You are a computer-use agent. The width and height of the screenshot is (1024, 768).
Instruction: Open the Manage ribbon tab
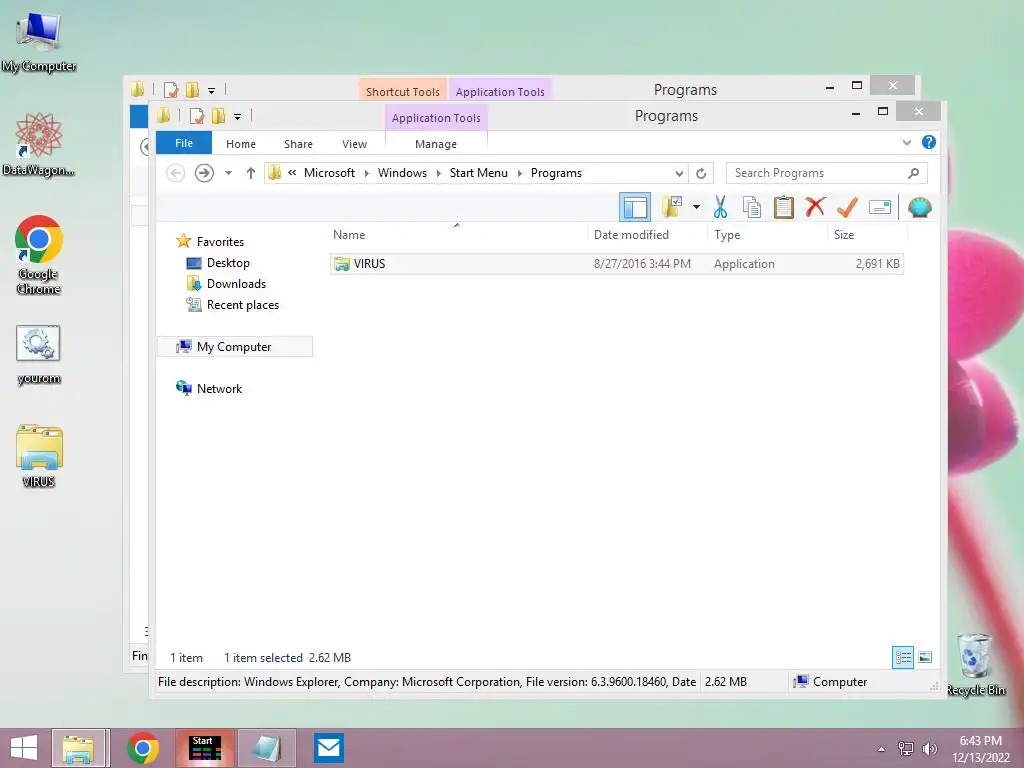[436, 144]
